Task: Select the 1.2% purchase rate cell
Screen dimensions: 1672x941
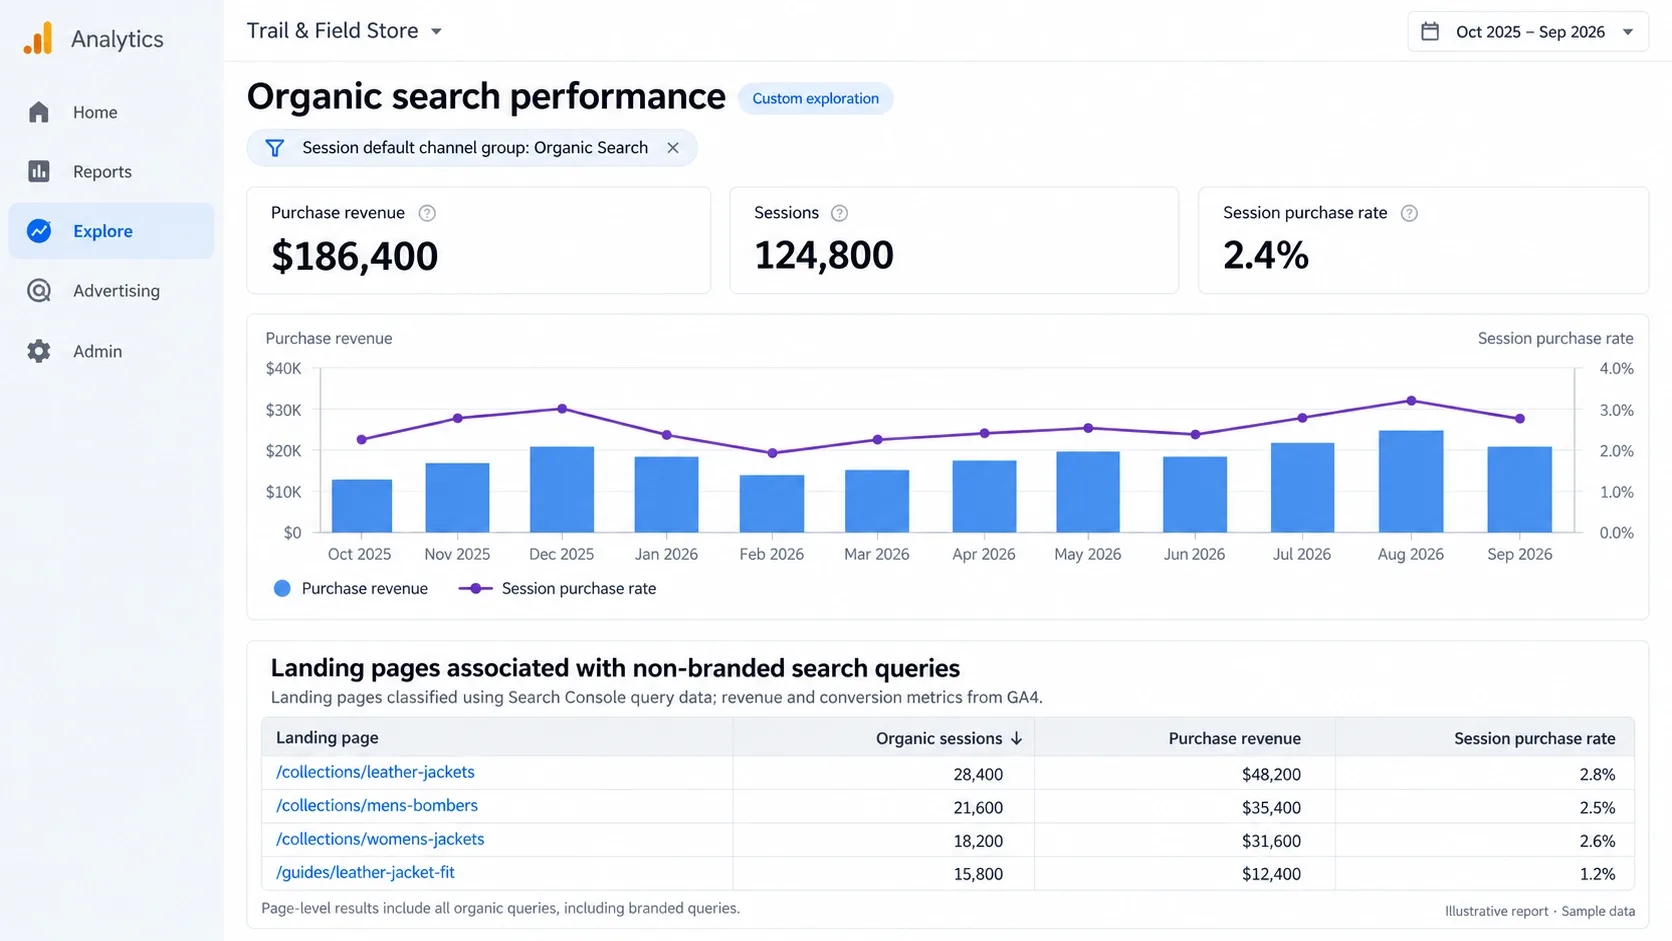Action: coord(1597,874)
